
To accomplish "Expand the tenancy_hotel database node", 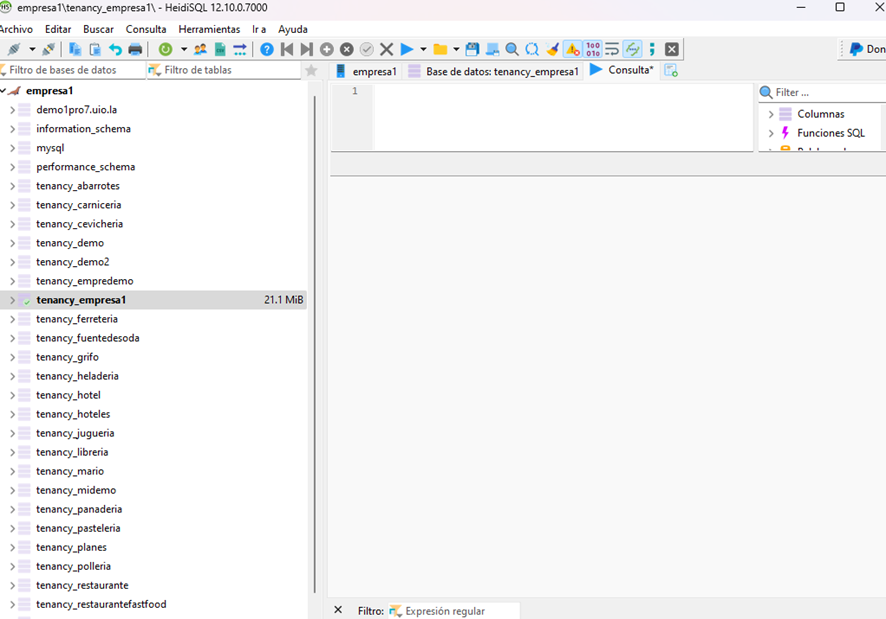I will pos(12,395).
